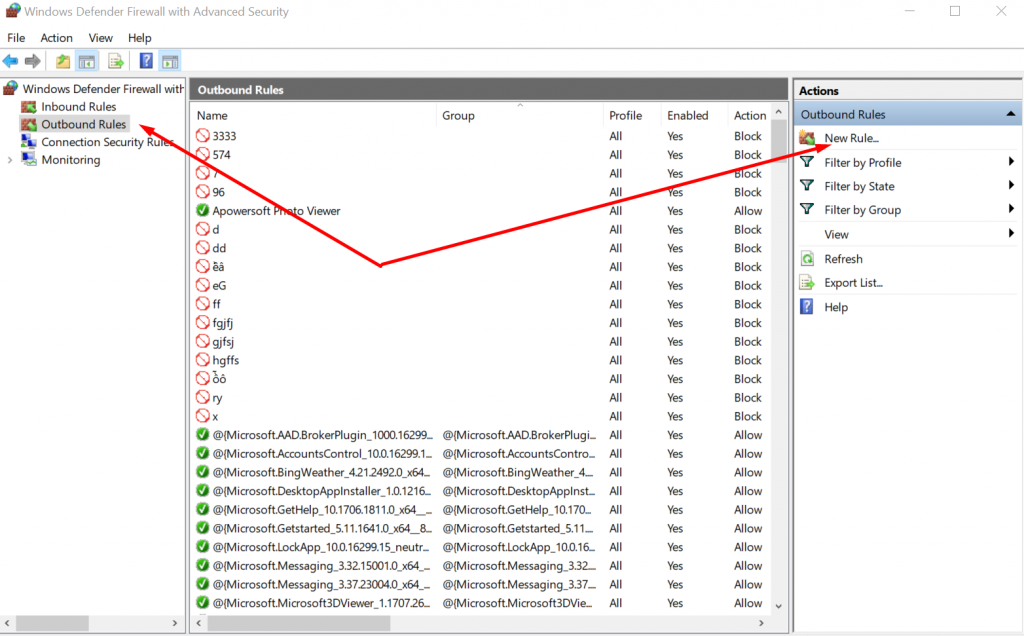The height and width of the screenshot is (636, 1024).
Task: Collapse the Outbound Rules actions section
Action: coord(1010,115)
